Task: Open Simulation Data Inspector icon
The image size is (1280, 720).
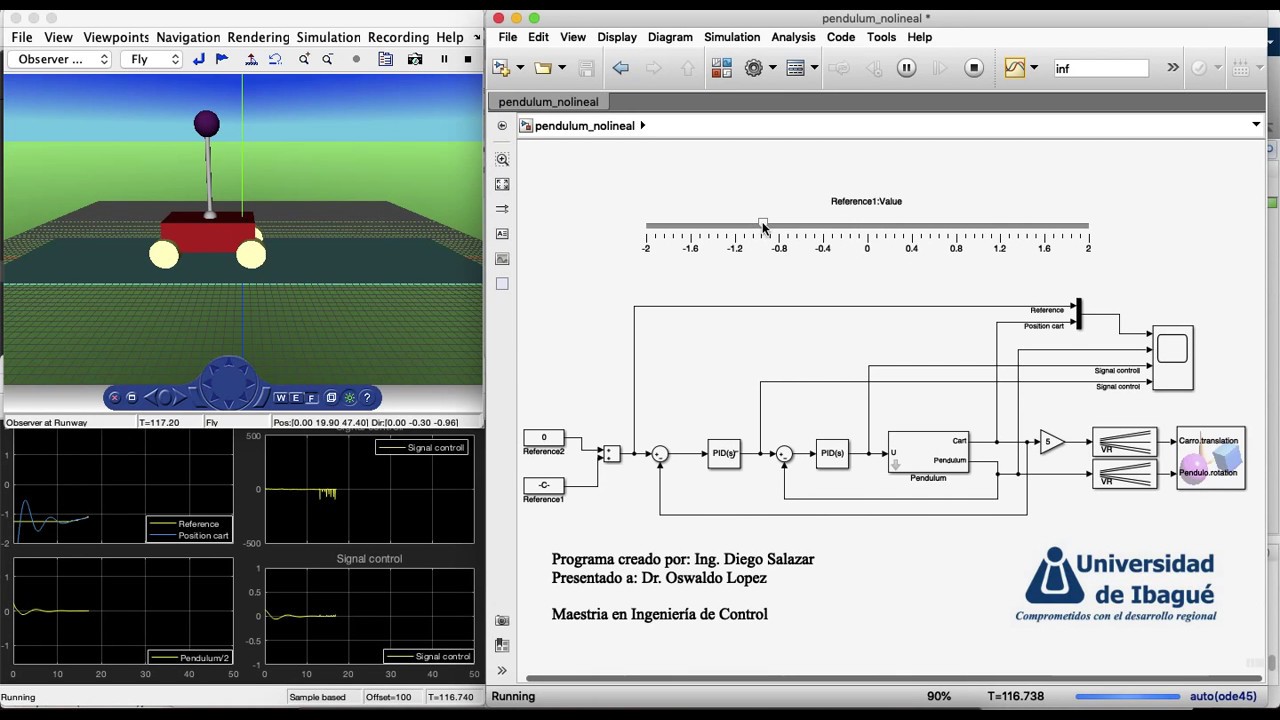Action: (x=1015, y=68)
